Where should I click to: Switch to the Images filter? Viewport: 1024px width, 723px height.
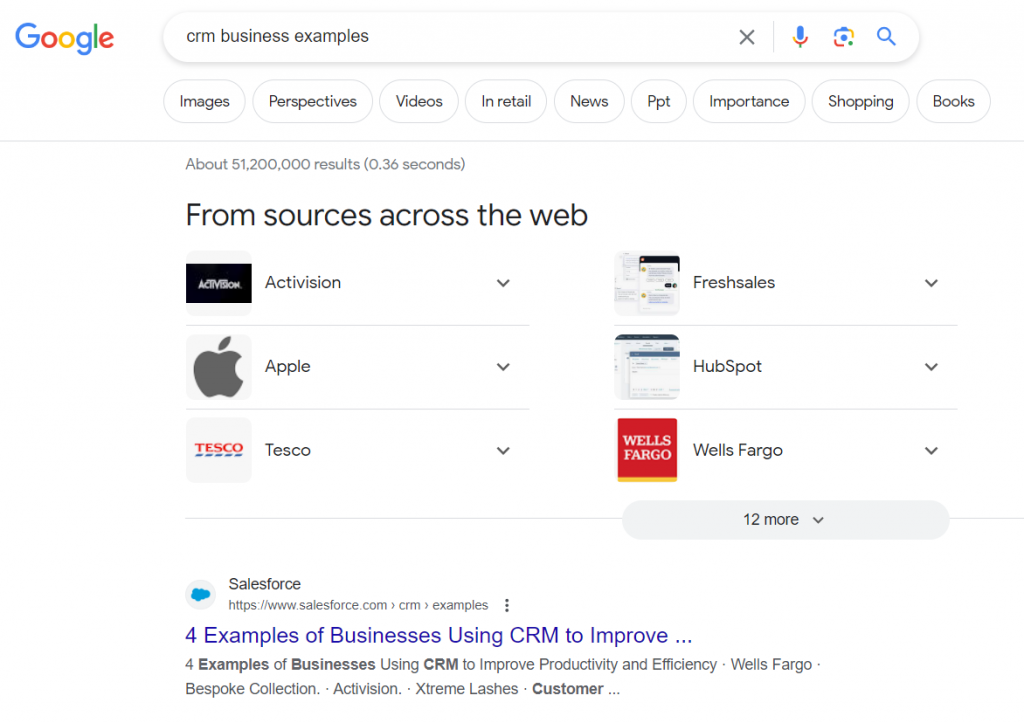pyautogui.click(x=204, y=101)
